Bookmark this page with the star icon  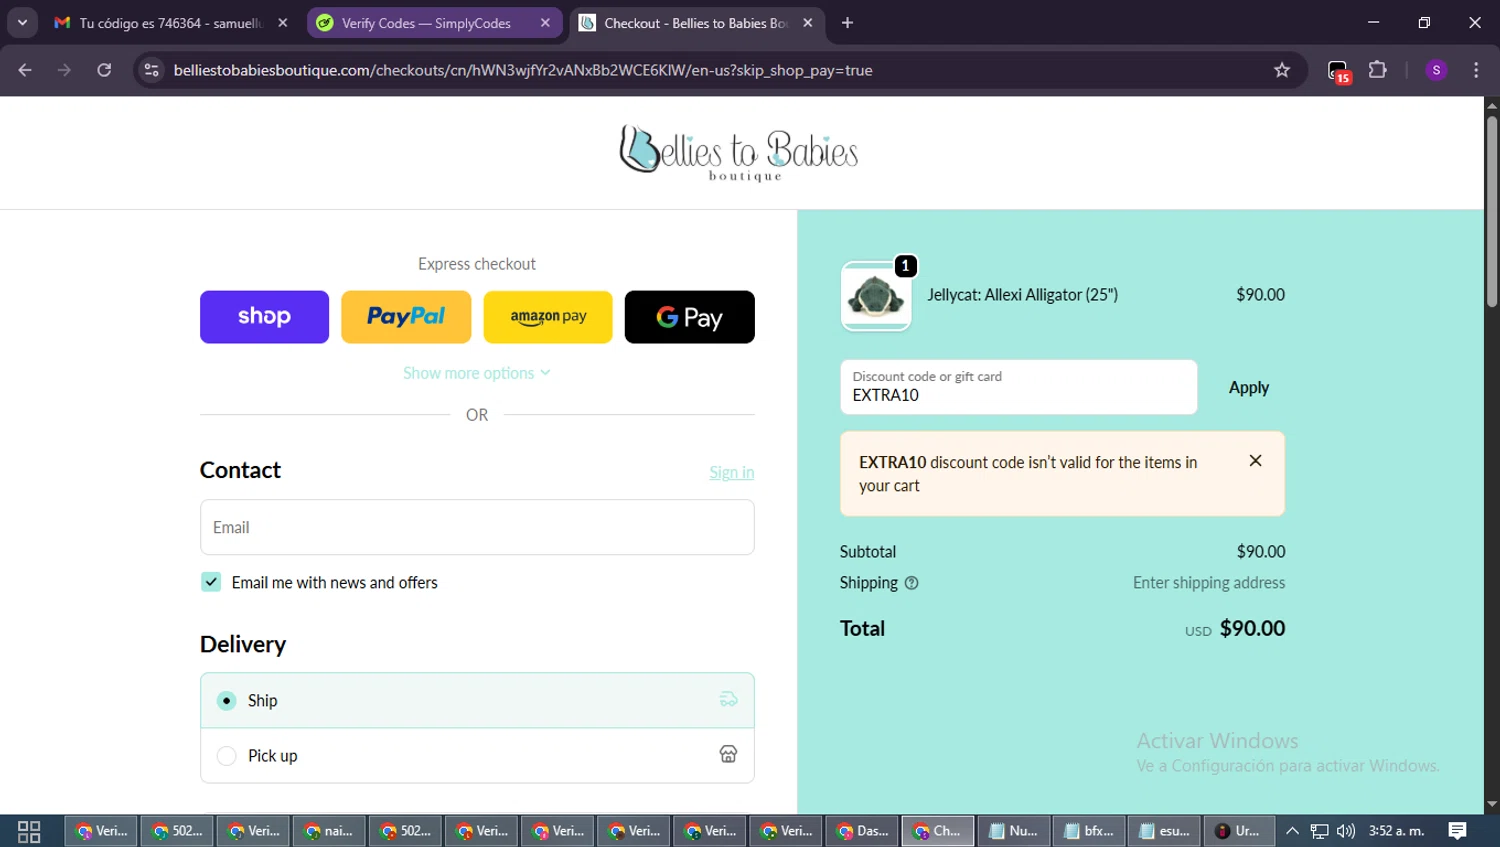[1282, 70]
